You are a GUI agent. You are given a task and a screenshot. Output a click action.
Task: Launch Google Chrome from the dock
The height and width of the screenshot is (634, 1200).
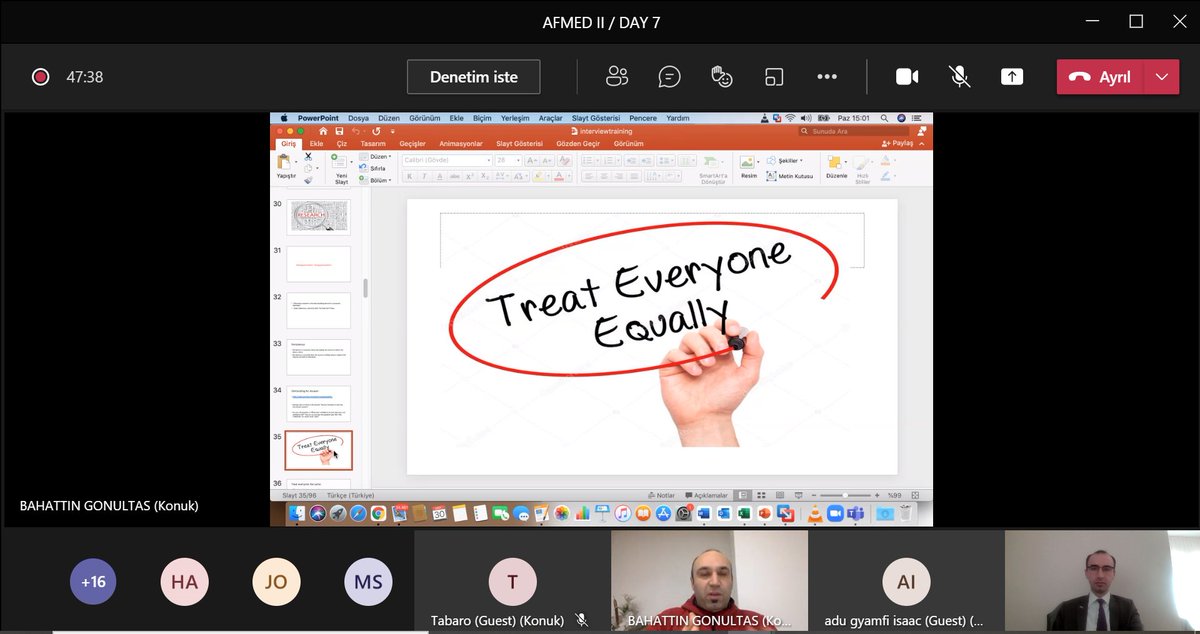tap(378, 514)
